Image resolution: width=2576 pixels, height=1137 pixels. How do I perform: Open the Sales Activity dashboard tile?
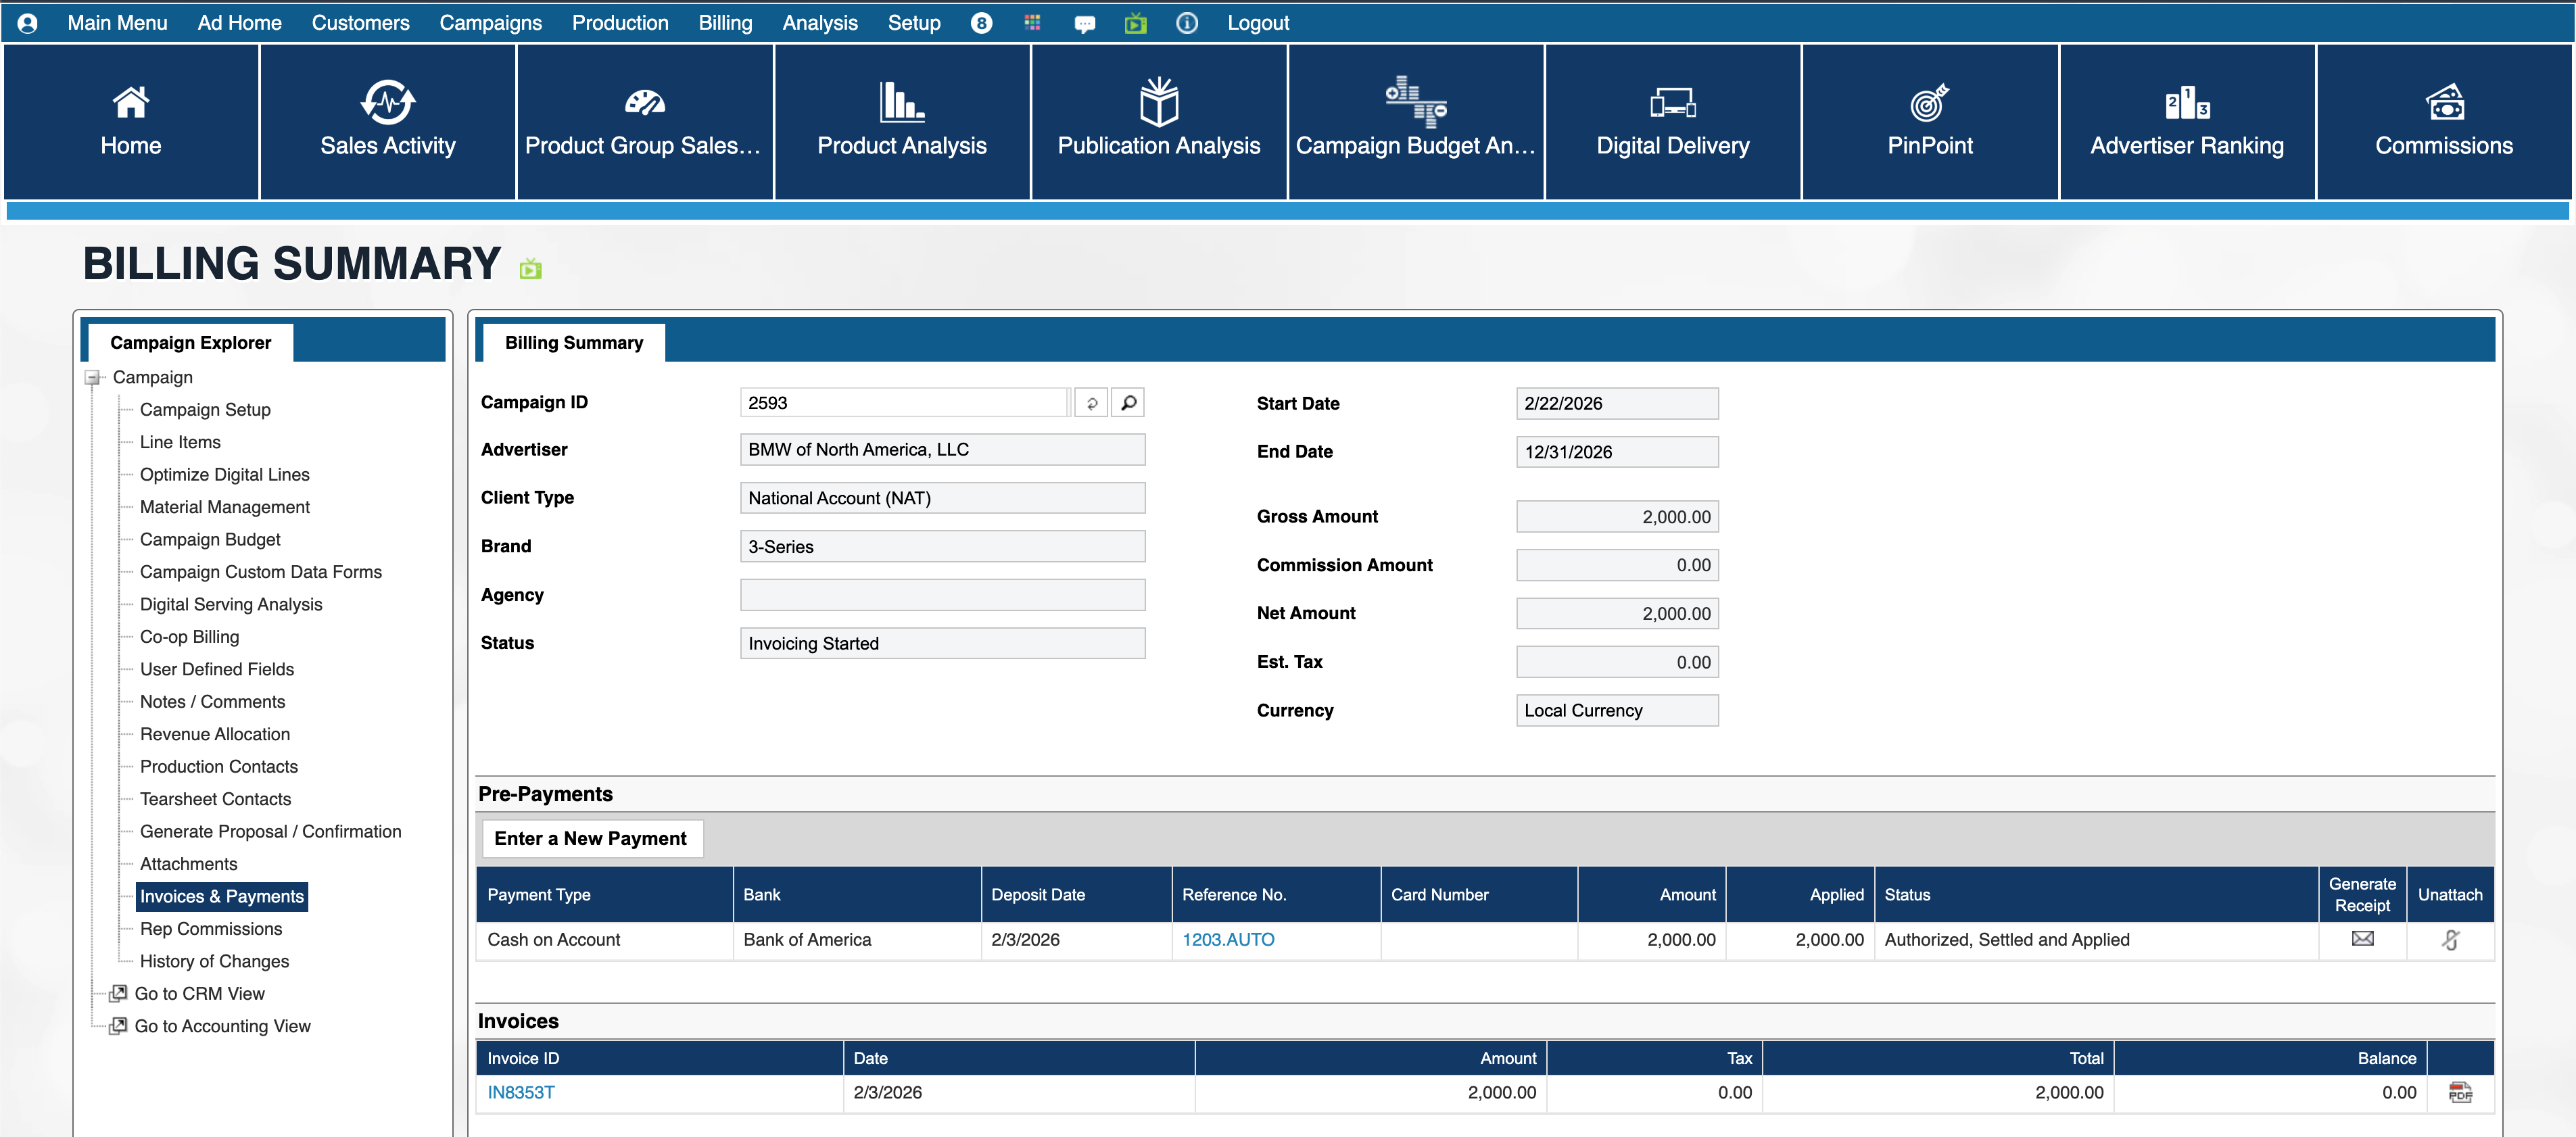(387, 121)
